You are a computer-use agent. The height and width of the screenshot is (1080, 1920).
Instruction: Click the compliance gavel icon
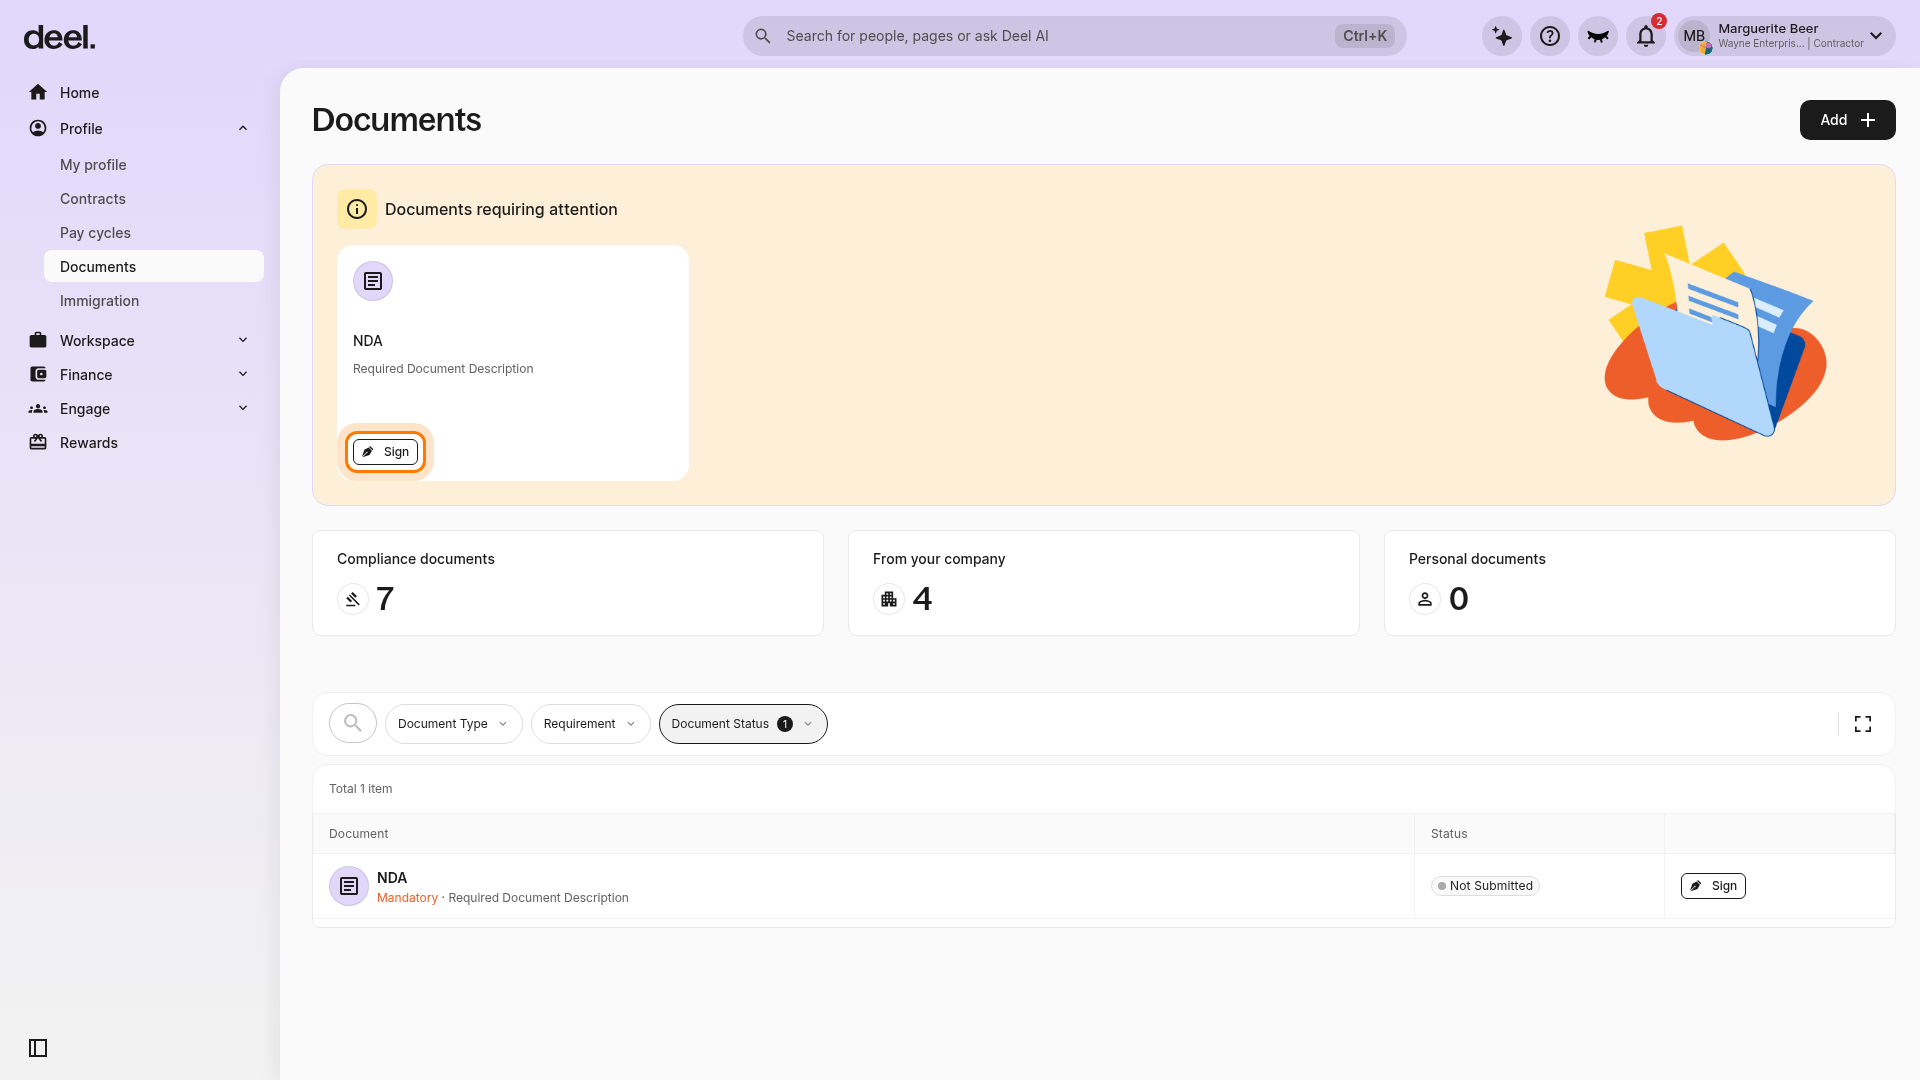pyautogui.click(x=353, y=599)
